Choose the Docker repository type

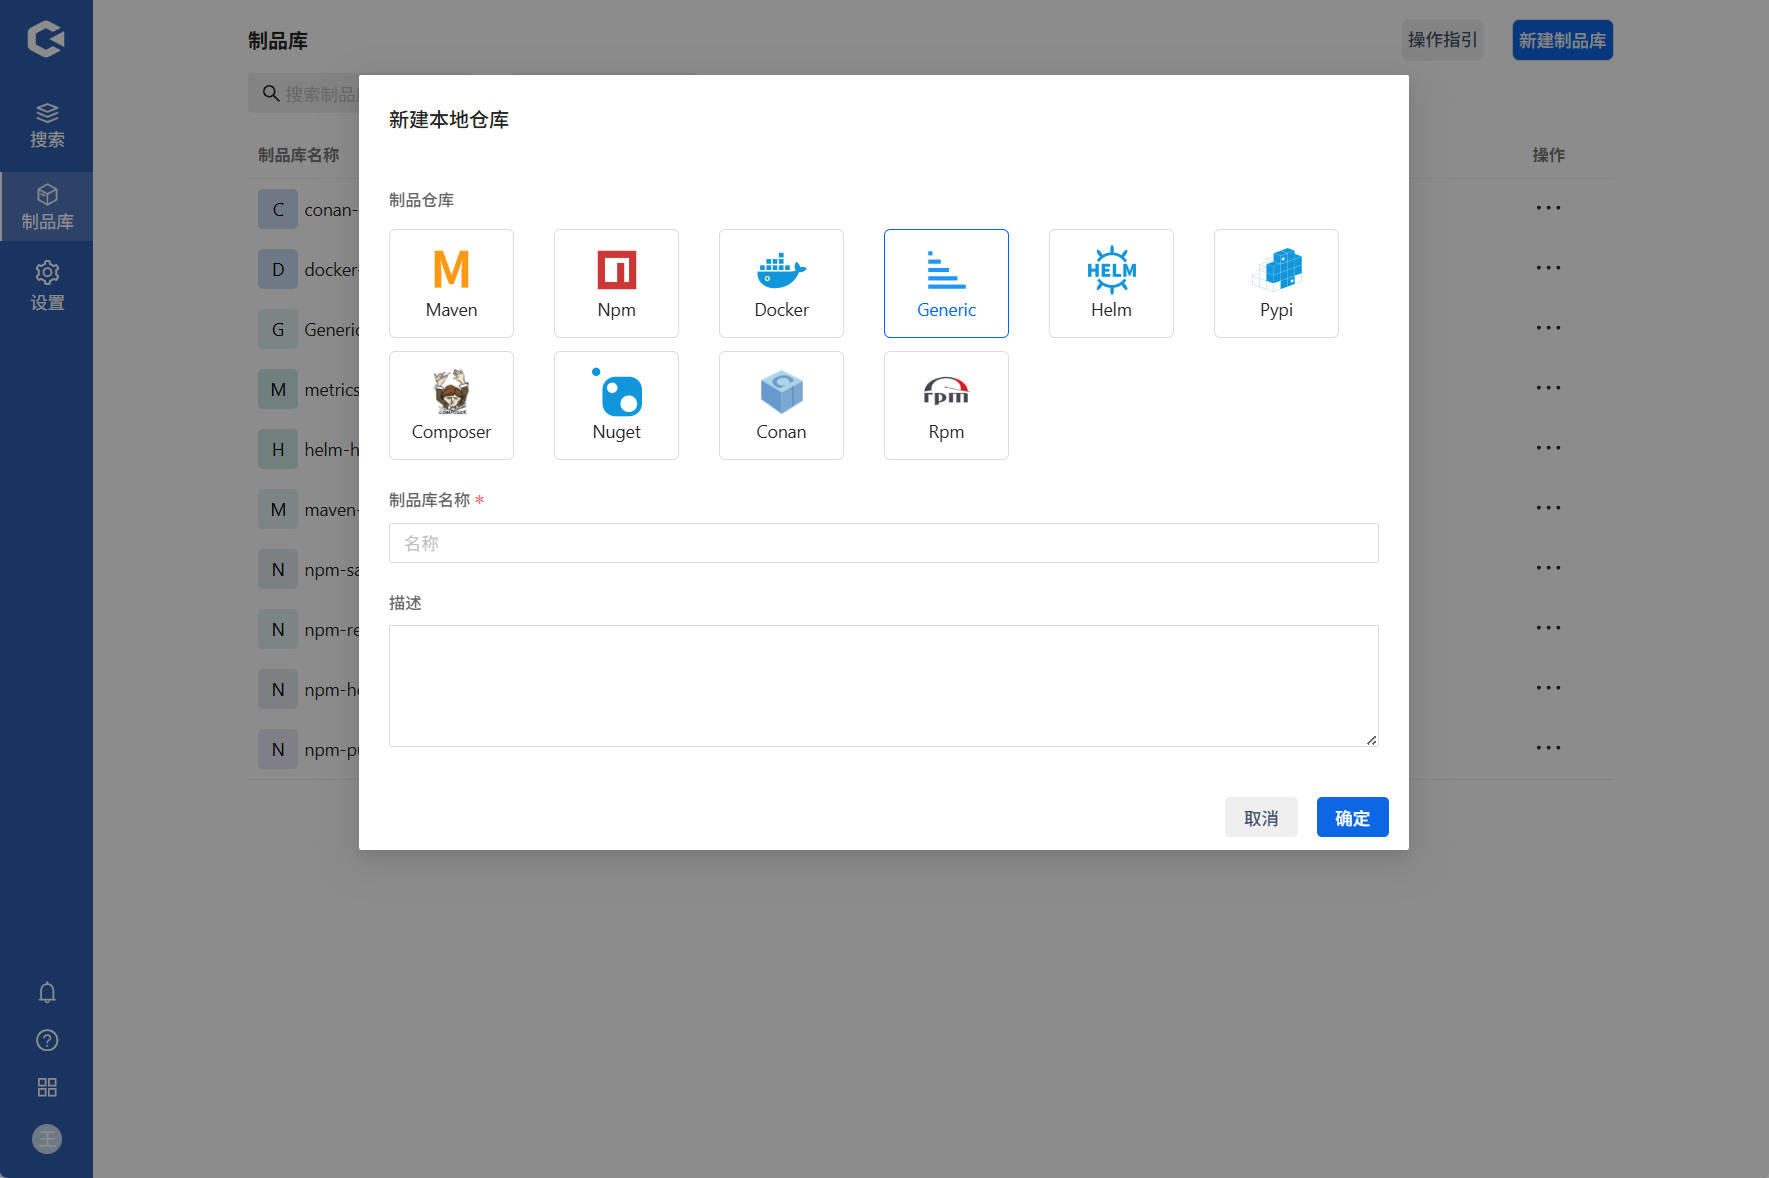[x=781, y=283]
